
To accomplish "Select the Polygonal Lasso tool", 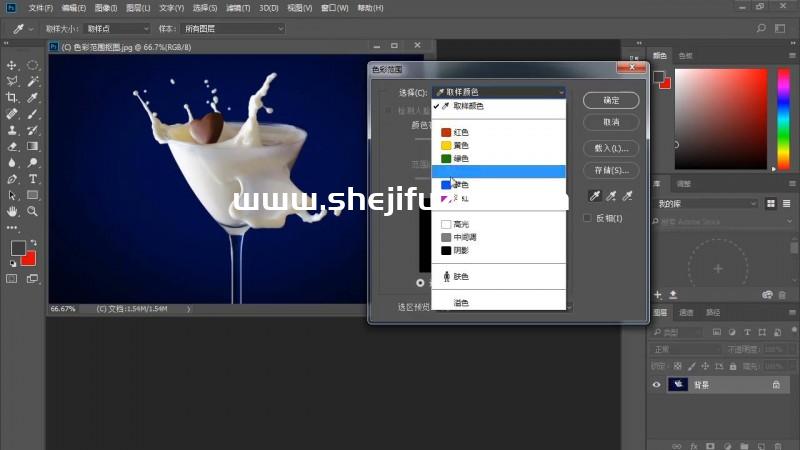I will pyautogui.click(x=11, y=81).
